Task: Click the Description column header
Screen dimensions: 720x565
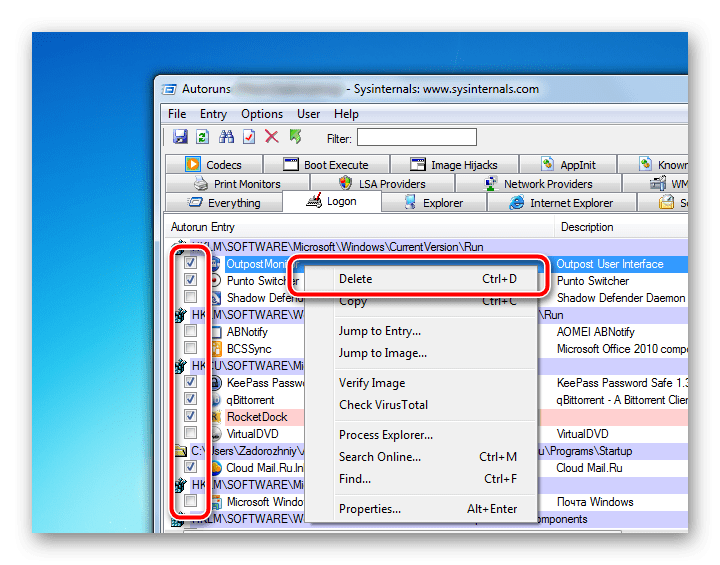Action: point(621,227)
